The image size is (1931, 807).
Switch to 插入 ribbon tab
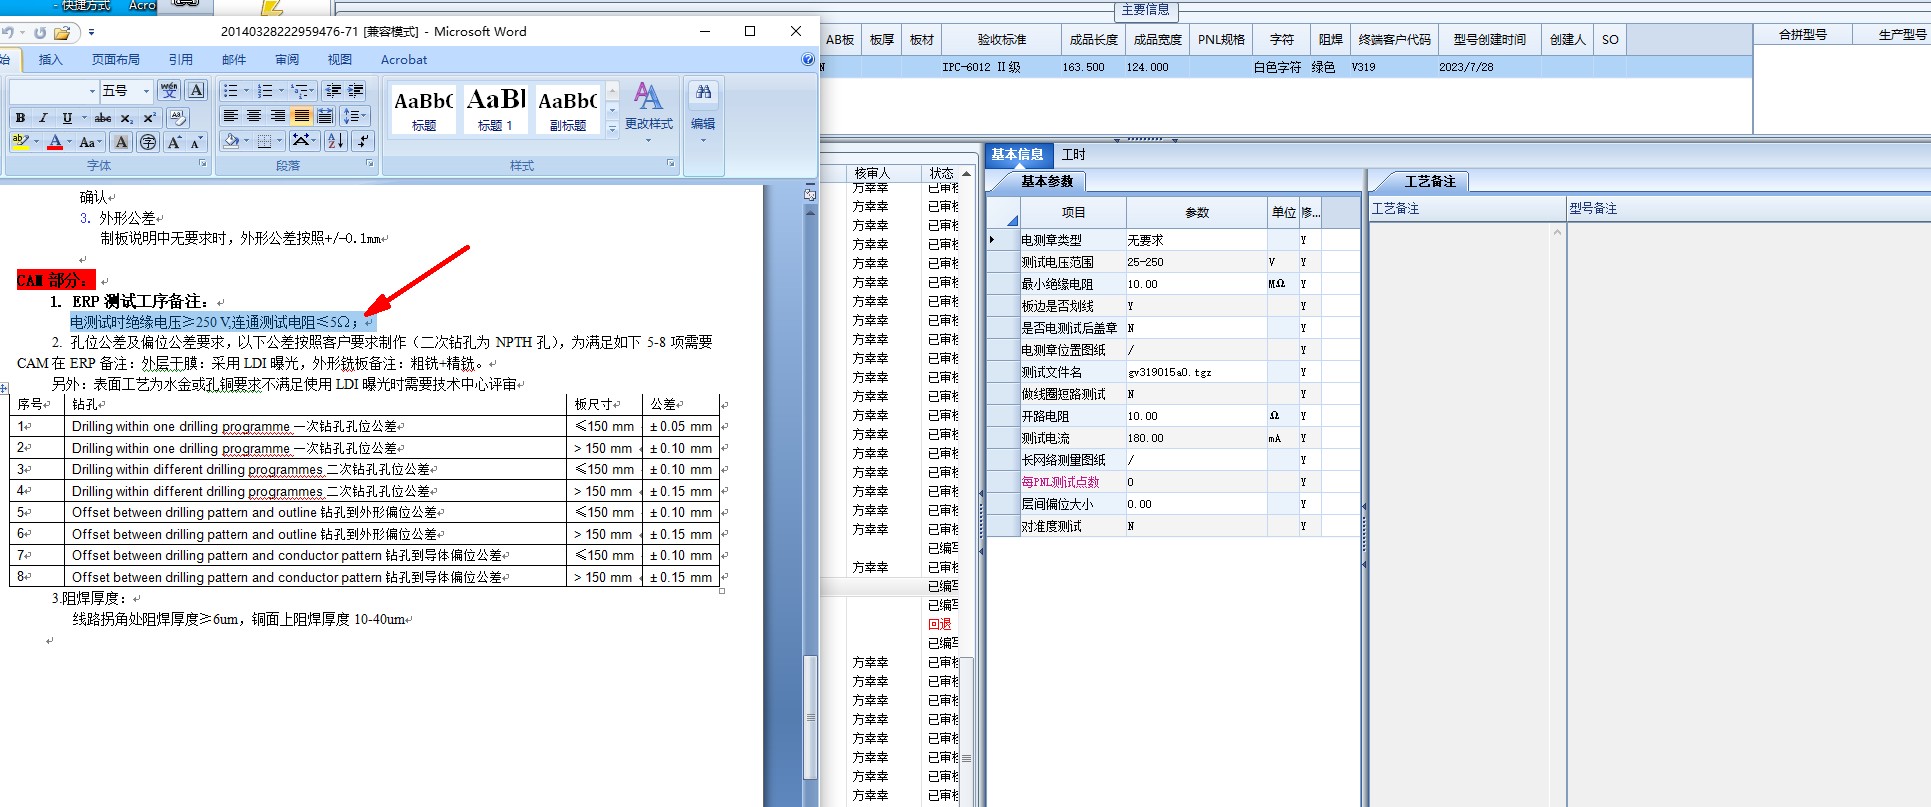(x=50, y=60)
